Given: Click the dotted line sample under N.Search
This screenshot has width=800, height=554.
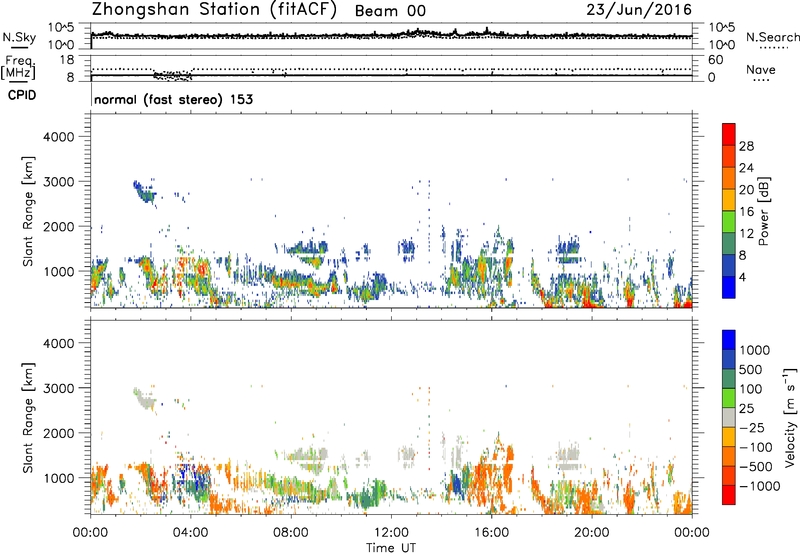Looking at the screenshot, I should (773, 48).
